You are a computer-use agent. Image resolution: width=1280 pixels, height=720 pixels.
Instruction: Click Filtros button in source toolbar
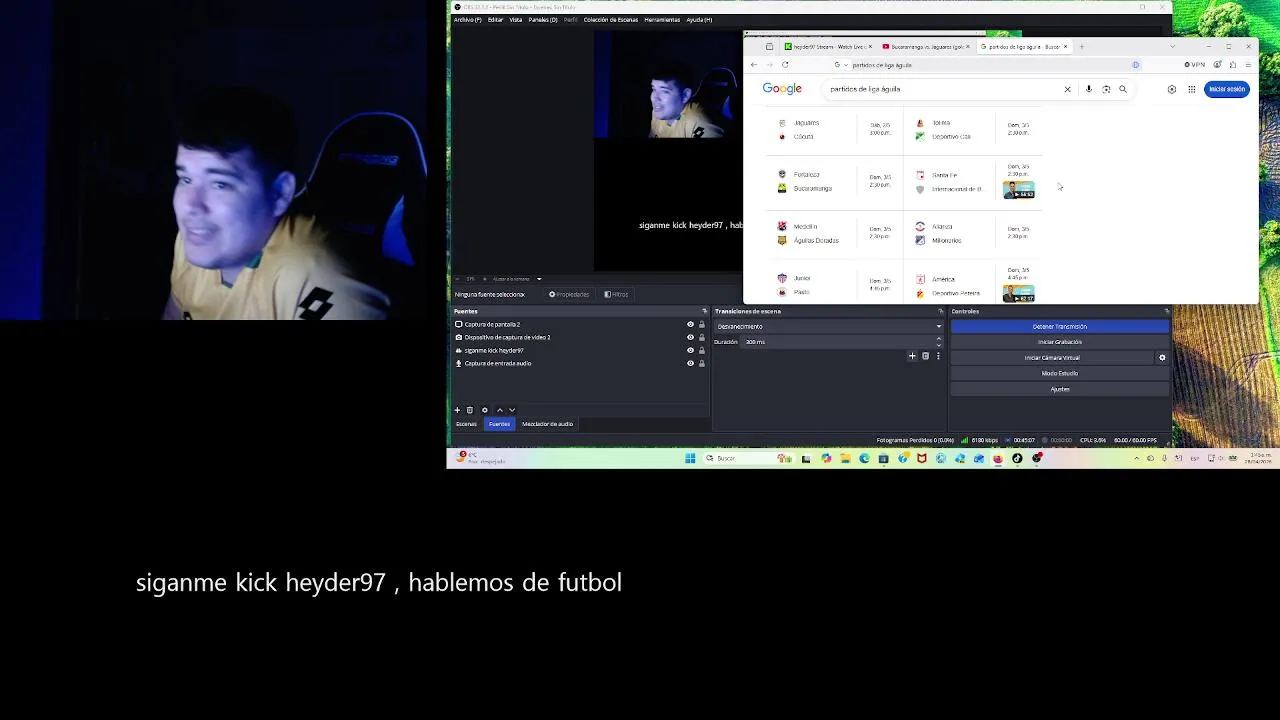click(x=616, y=294)
